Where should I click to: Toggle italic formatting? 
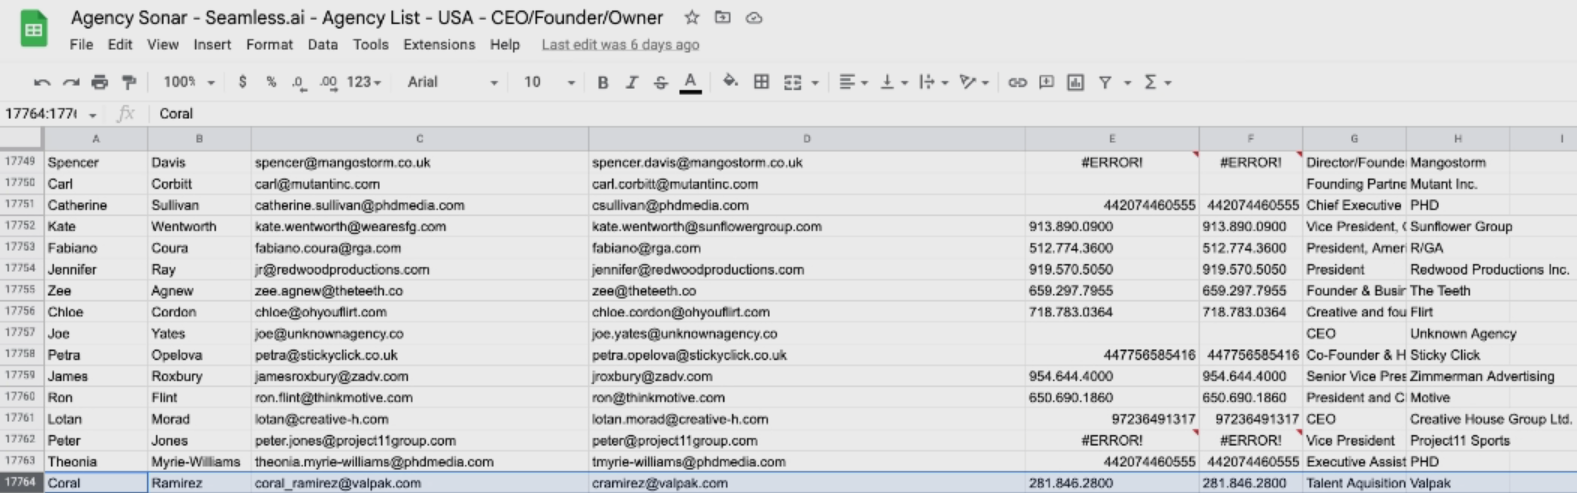[631, 82]
